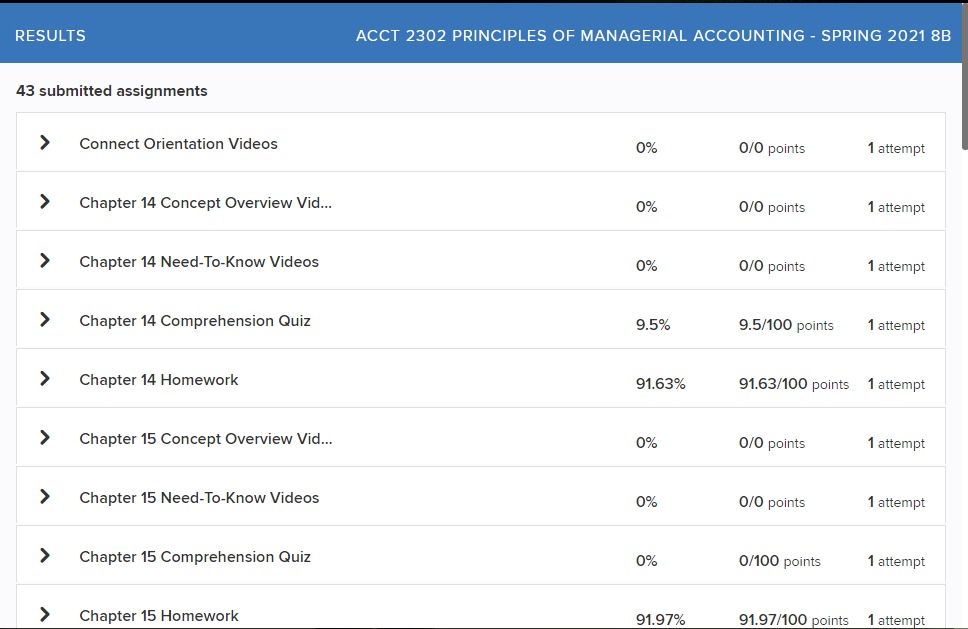Select Chapter 14 Homework assignment name
Image resolution: width=968 pixels, height=629 pixels.
click(x=159, y=380)
